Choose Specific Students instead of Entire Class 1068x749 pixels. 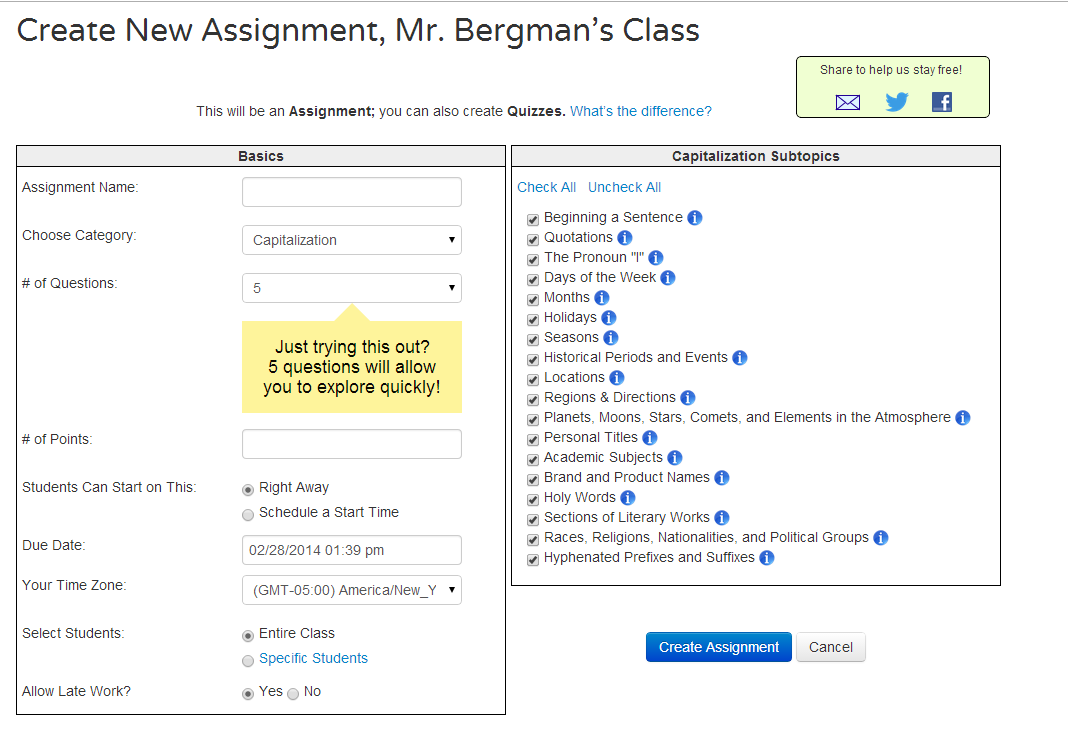coord(248,660)
